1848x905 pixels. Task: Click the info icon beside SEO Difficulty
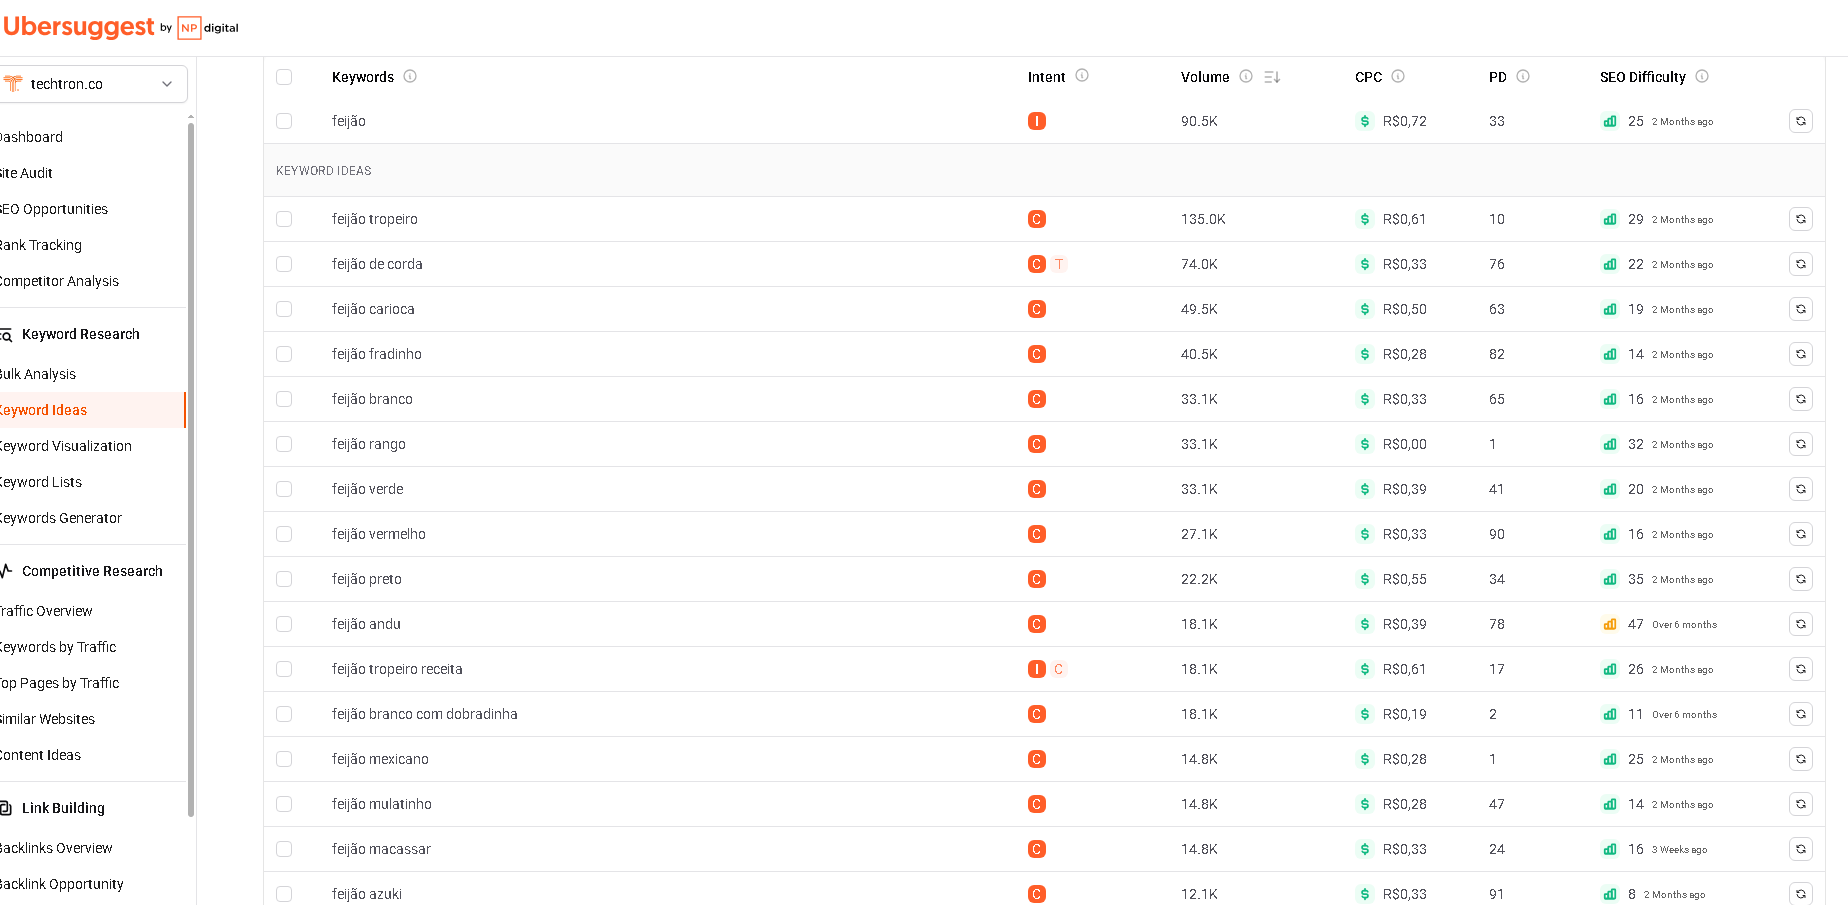click(1704, 77)
